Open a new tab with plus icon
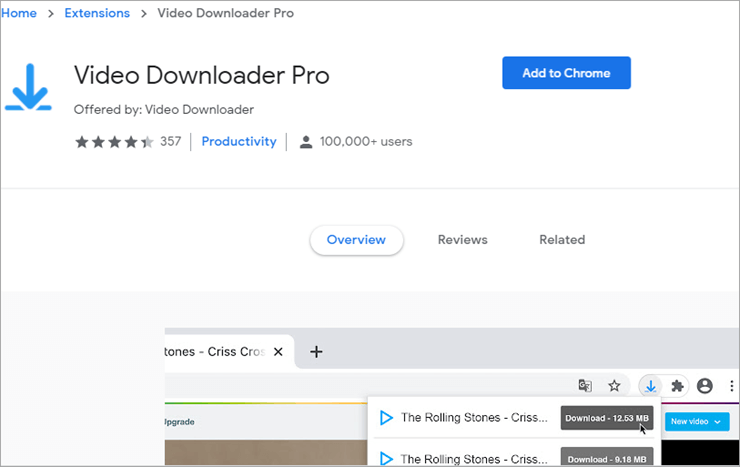Screen dimensions: 740x467 [316, 351]
